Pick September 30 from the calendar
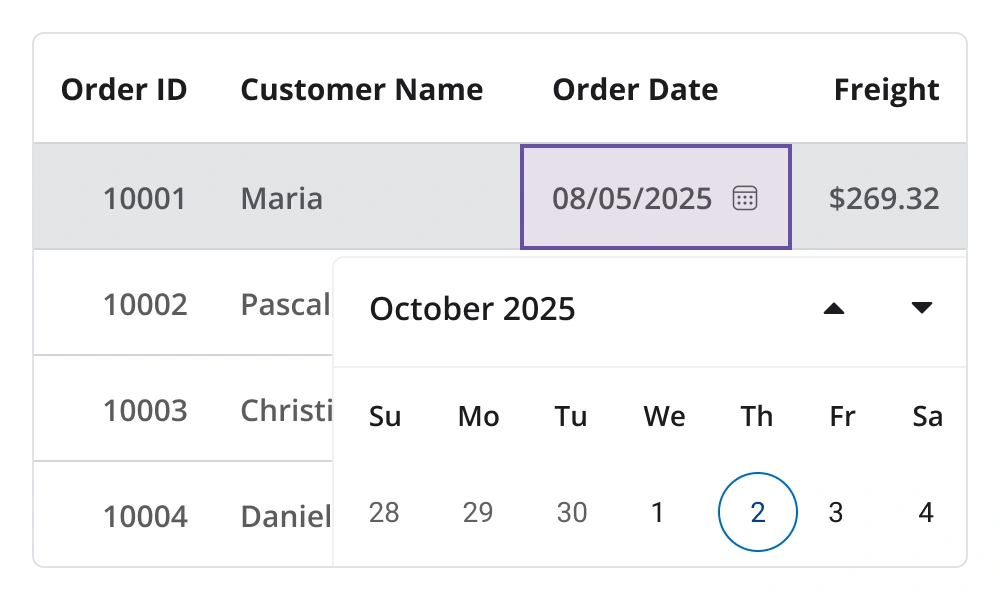The image size is (1000, 600). click(571, 512)
